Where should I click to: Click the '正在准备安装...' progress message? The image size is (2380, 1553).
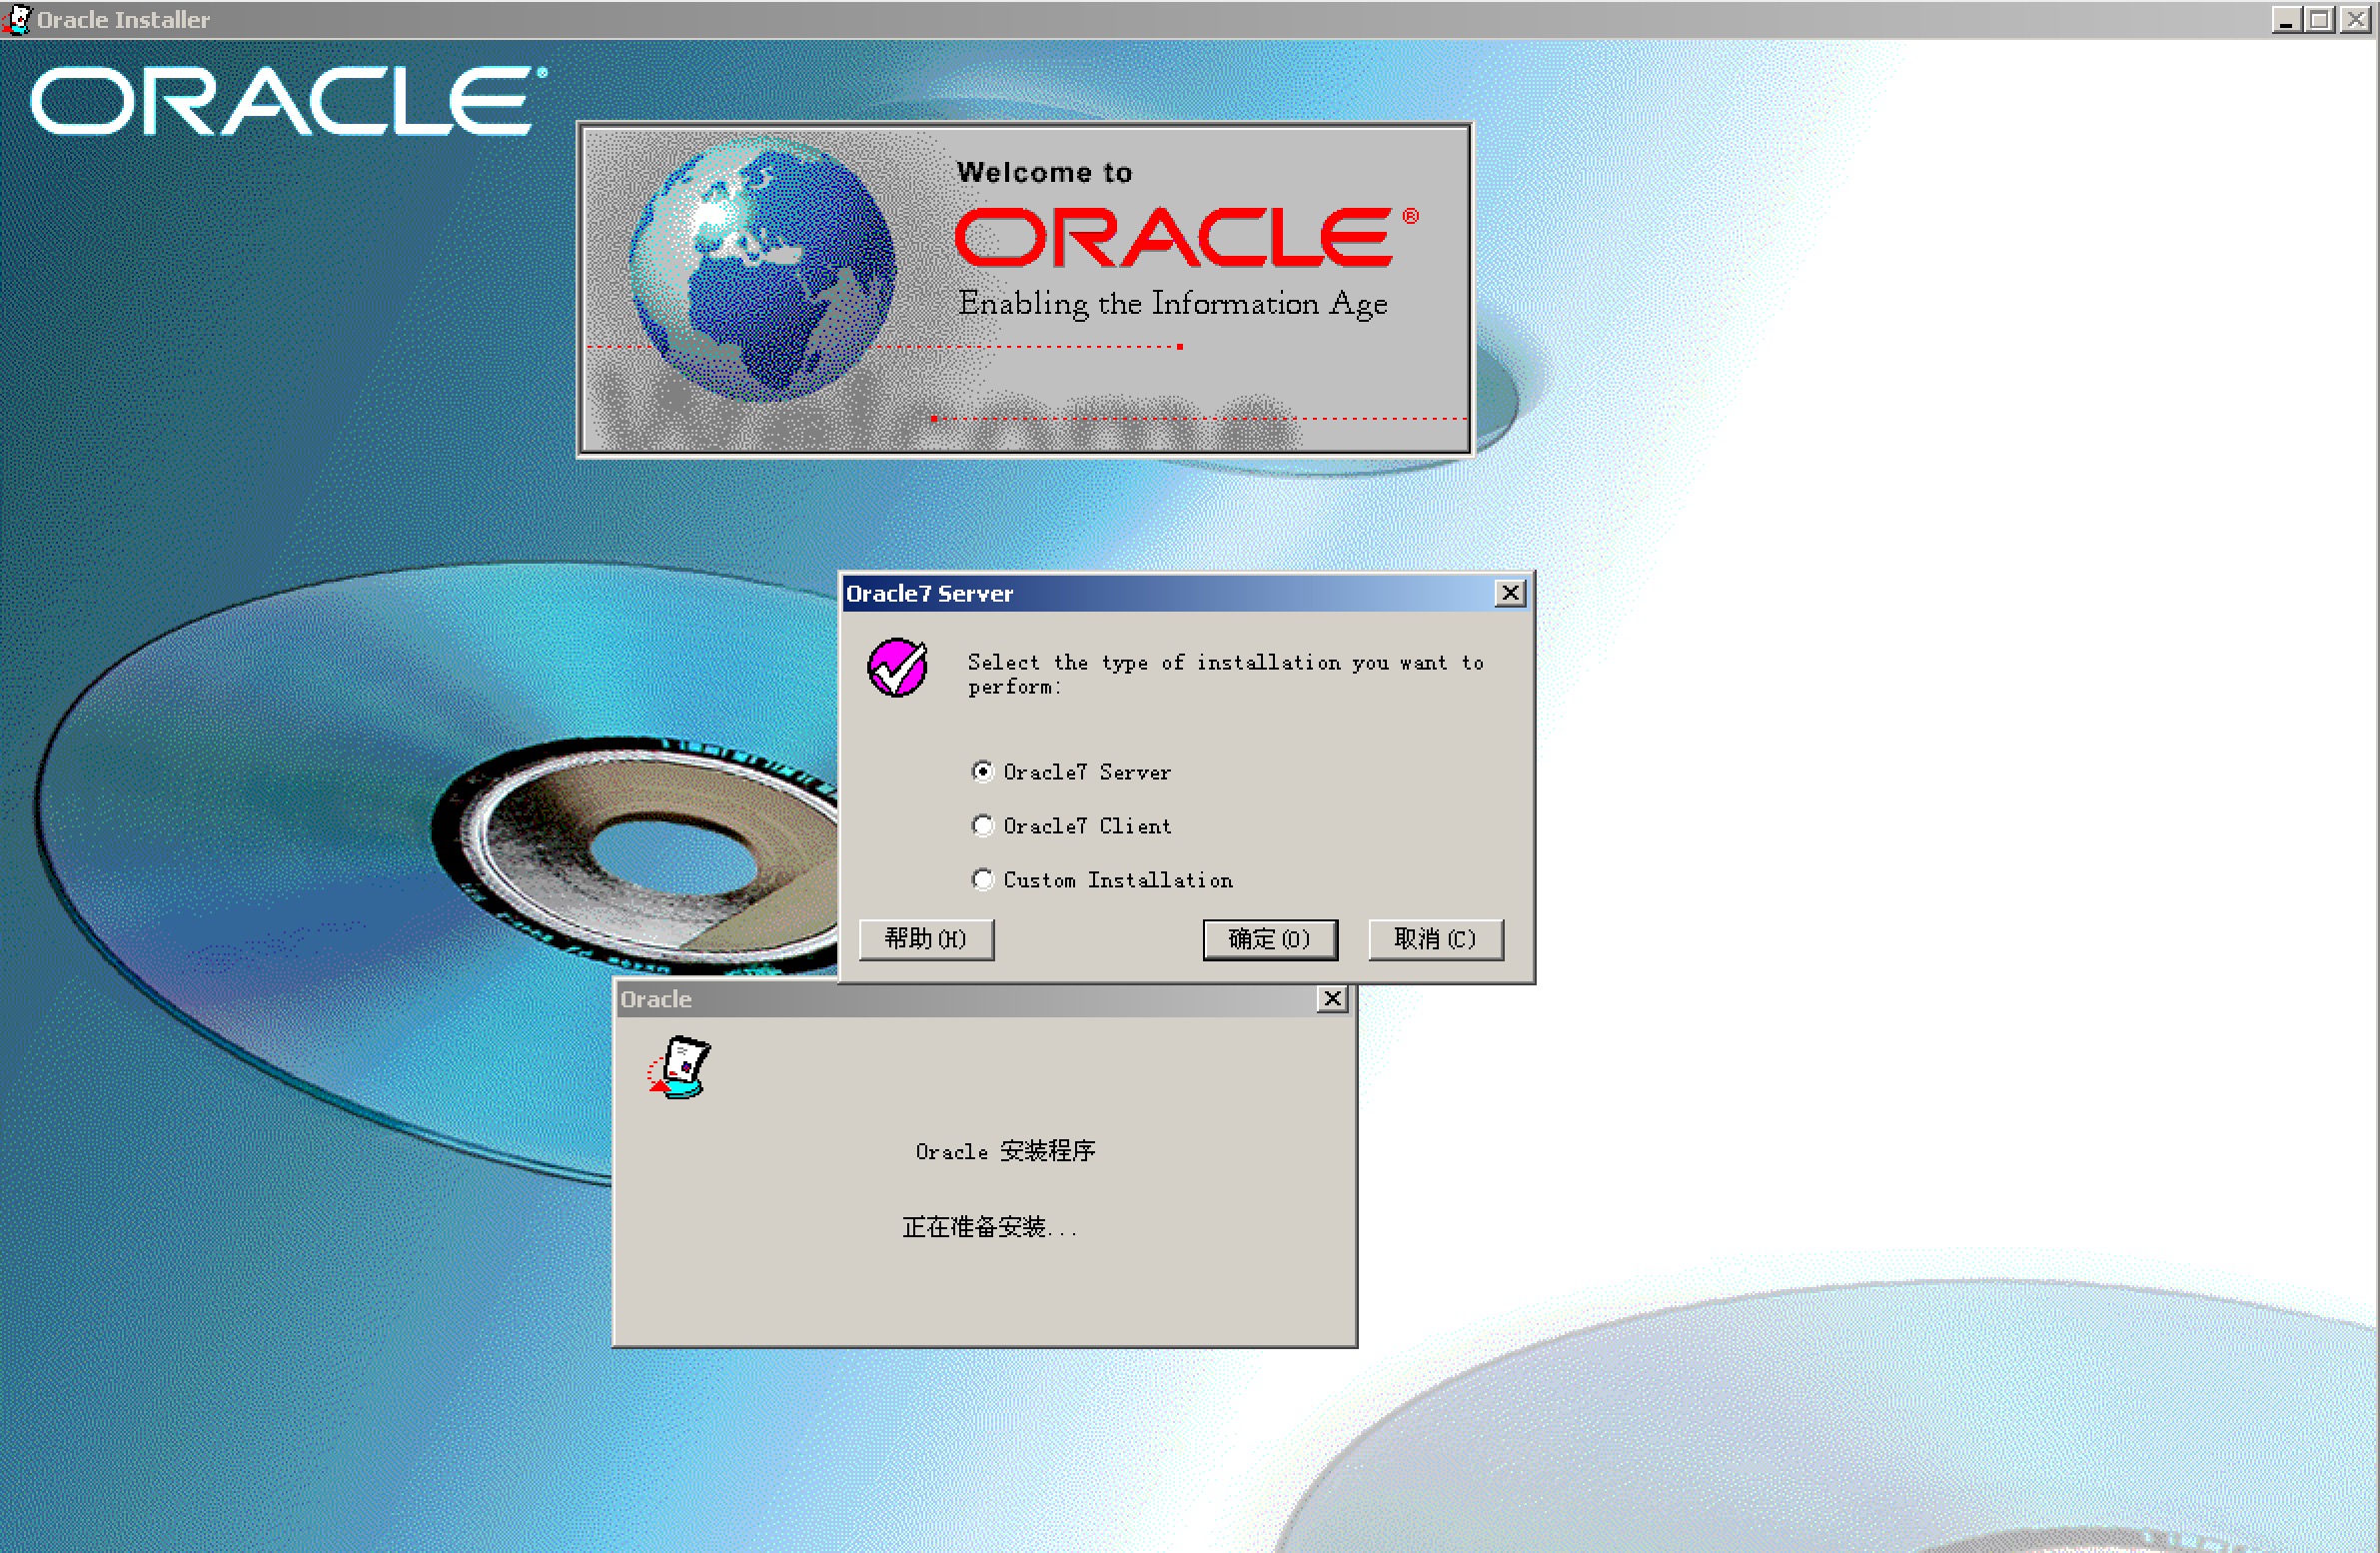coord(989,1227)
